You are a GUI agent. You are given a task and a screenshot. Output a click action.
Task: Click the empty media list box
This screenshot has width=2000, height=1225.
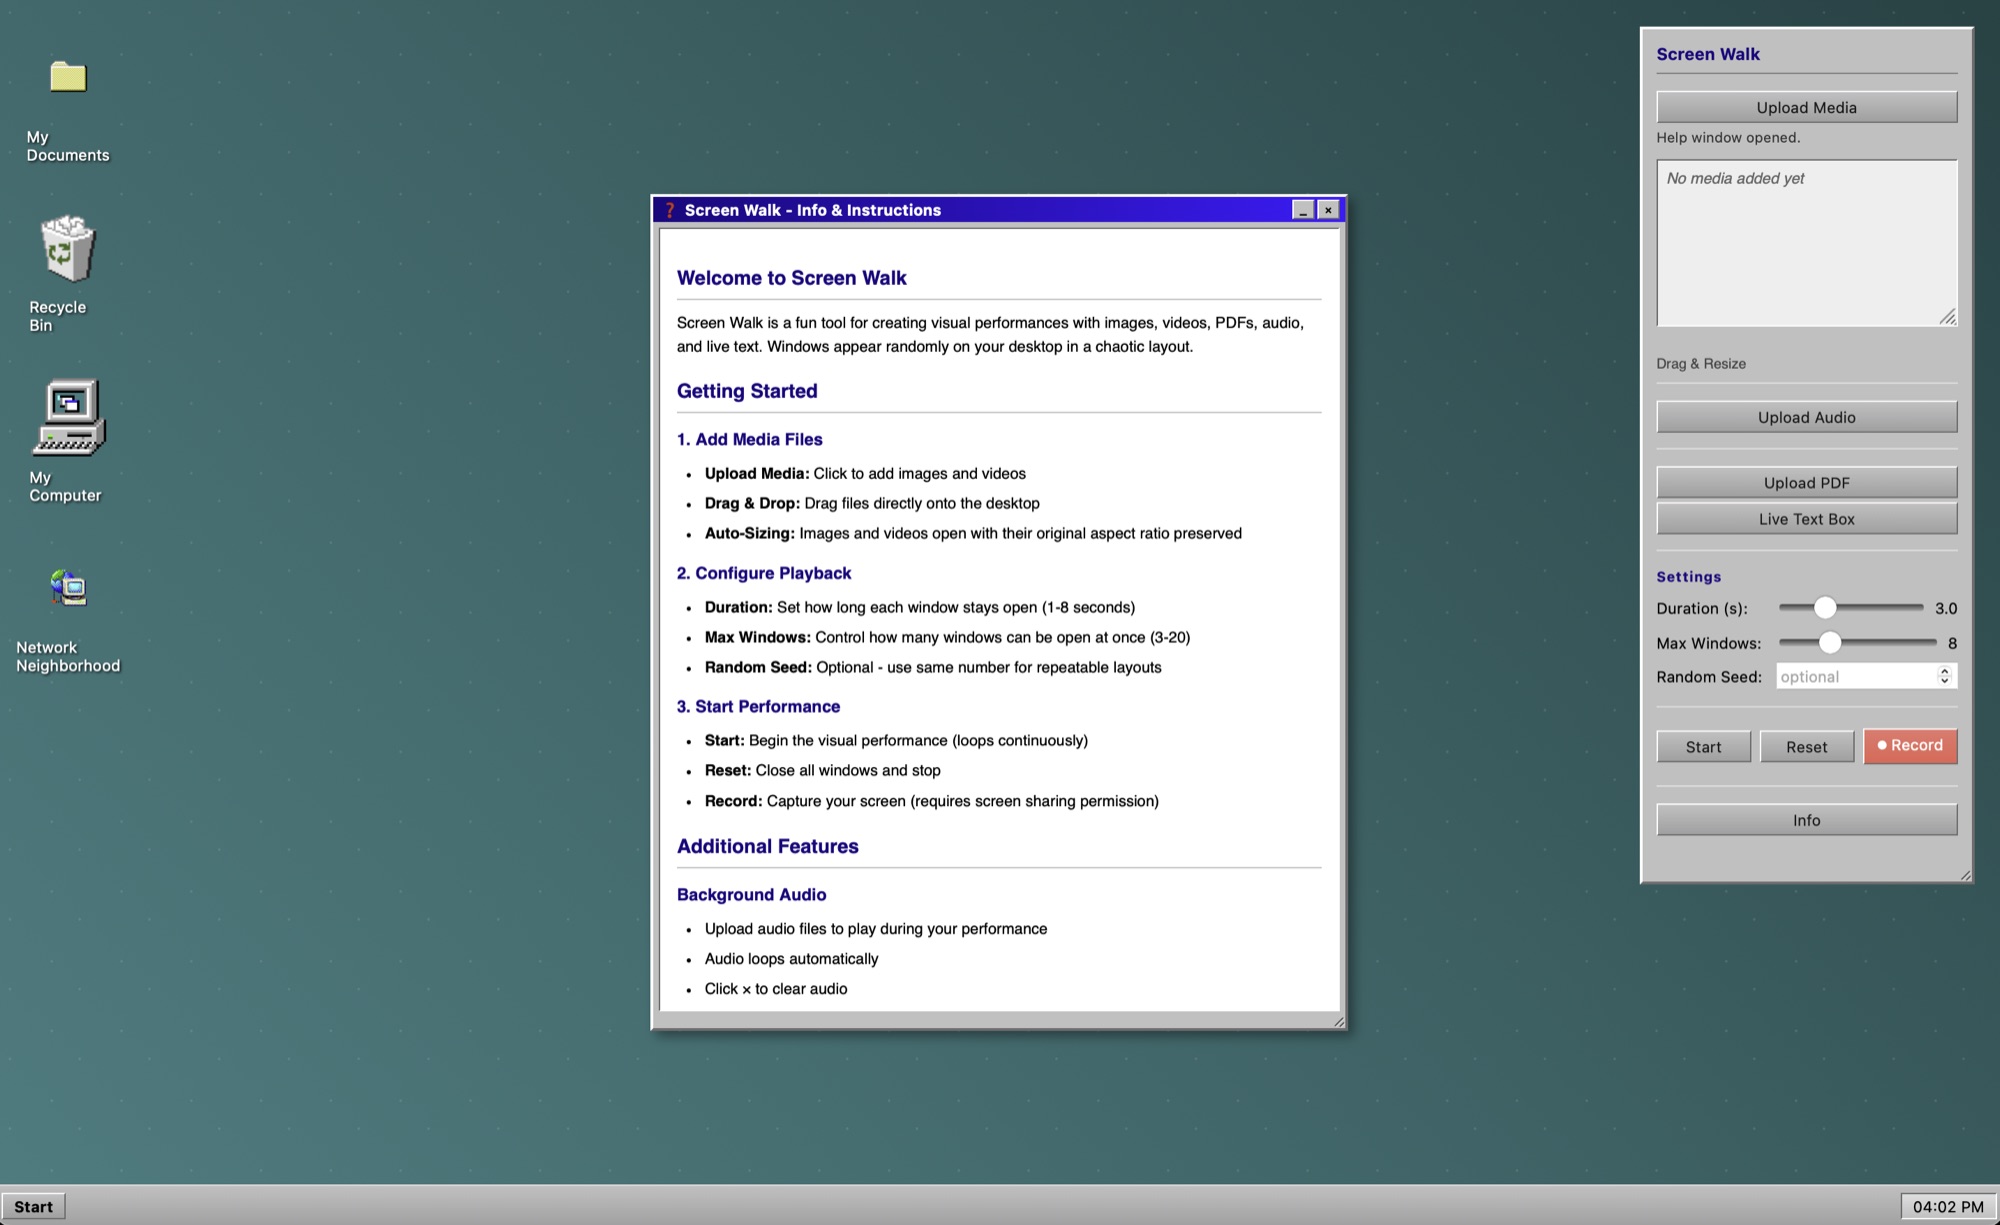(x=1806, y=243)
